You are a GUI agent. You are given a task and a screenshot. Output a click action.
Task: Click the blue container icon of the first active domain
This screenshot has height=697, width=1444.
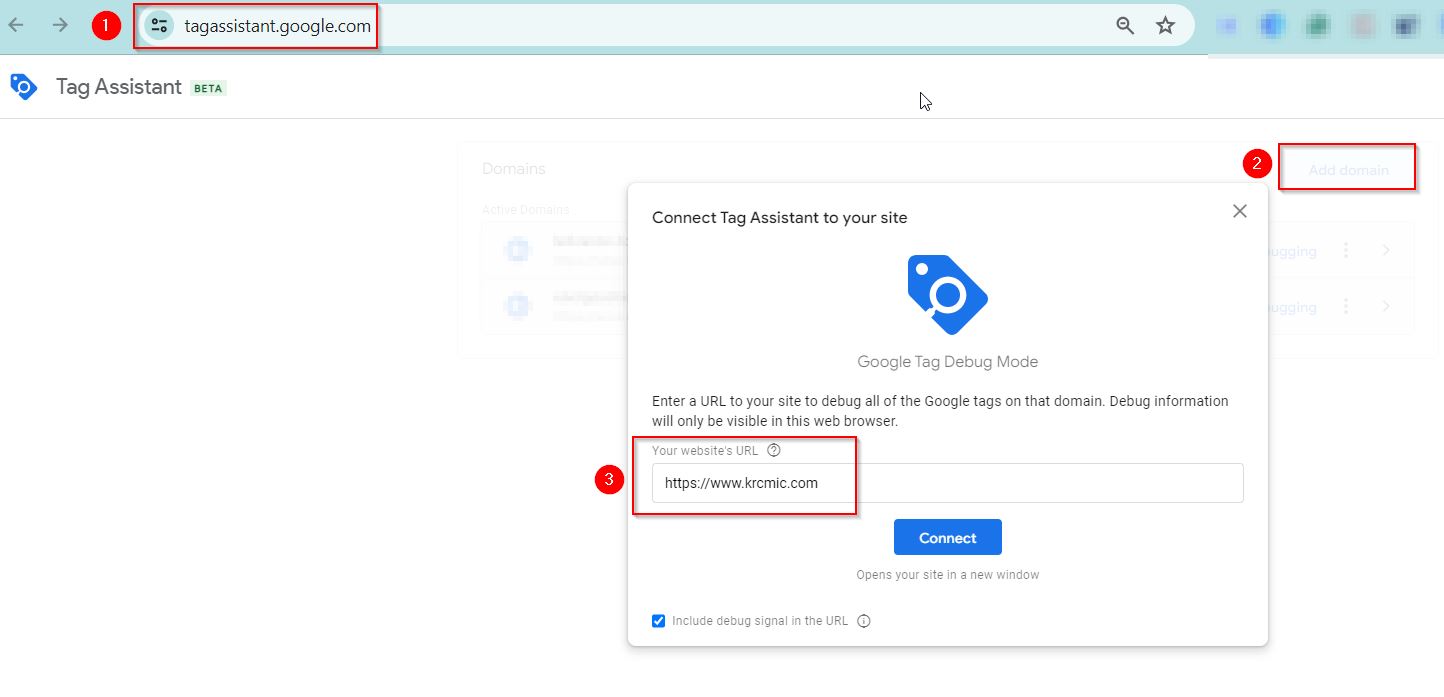coord(516,249)
